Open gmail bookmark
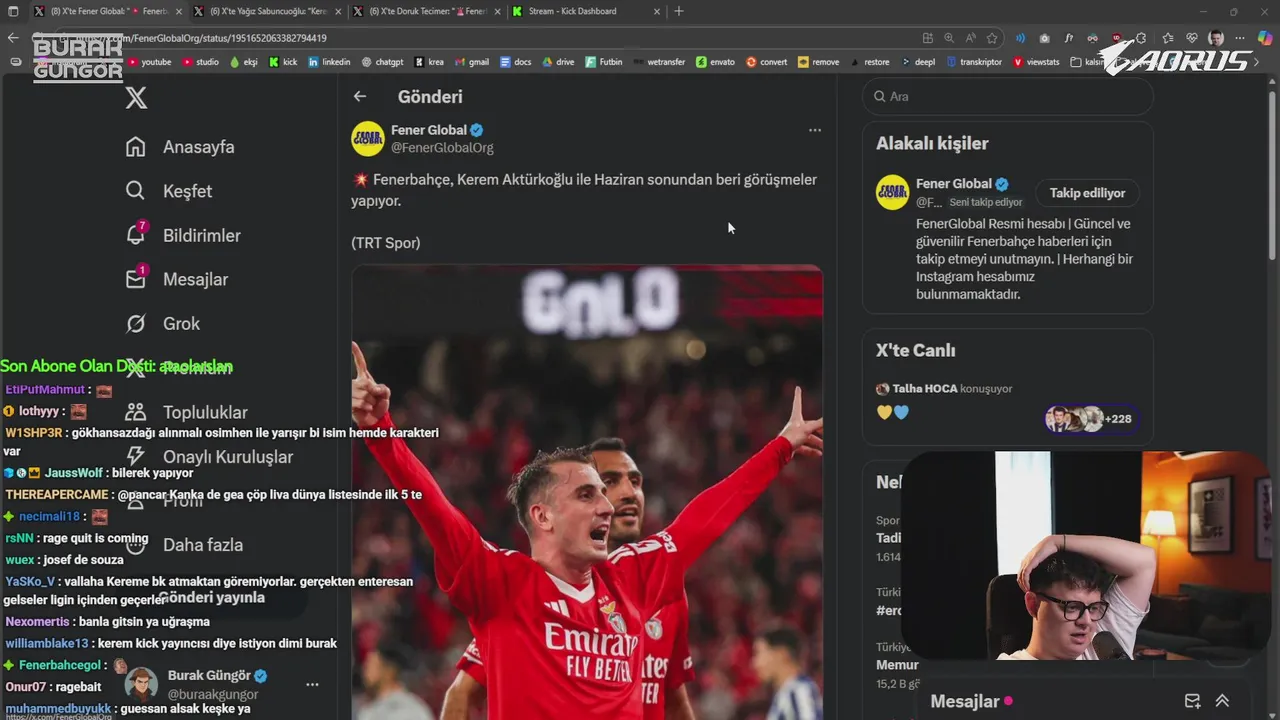This screenshot has height=720, width=1280. click(471, 62)
